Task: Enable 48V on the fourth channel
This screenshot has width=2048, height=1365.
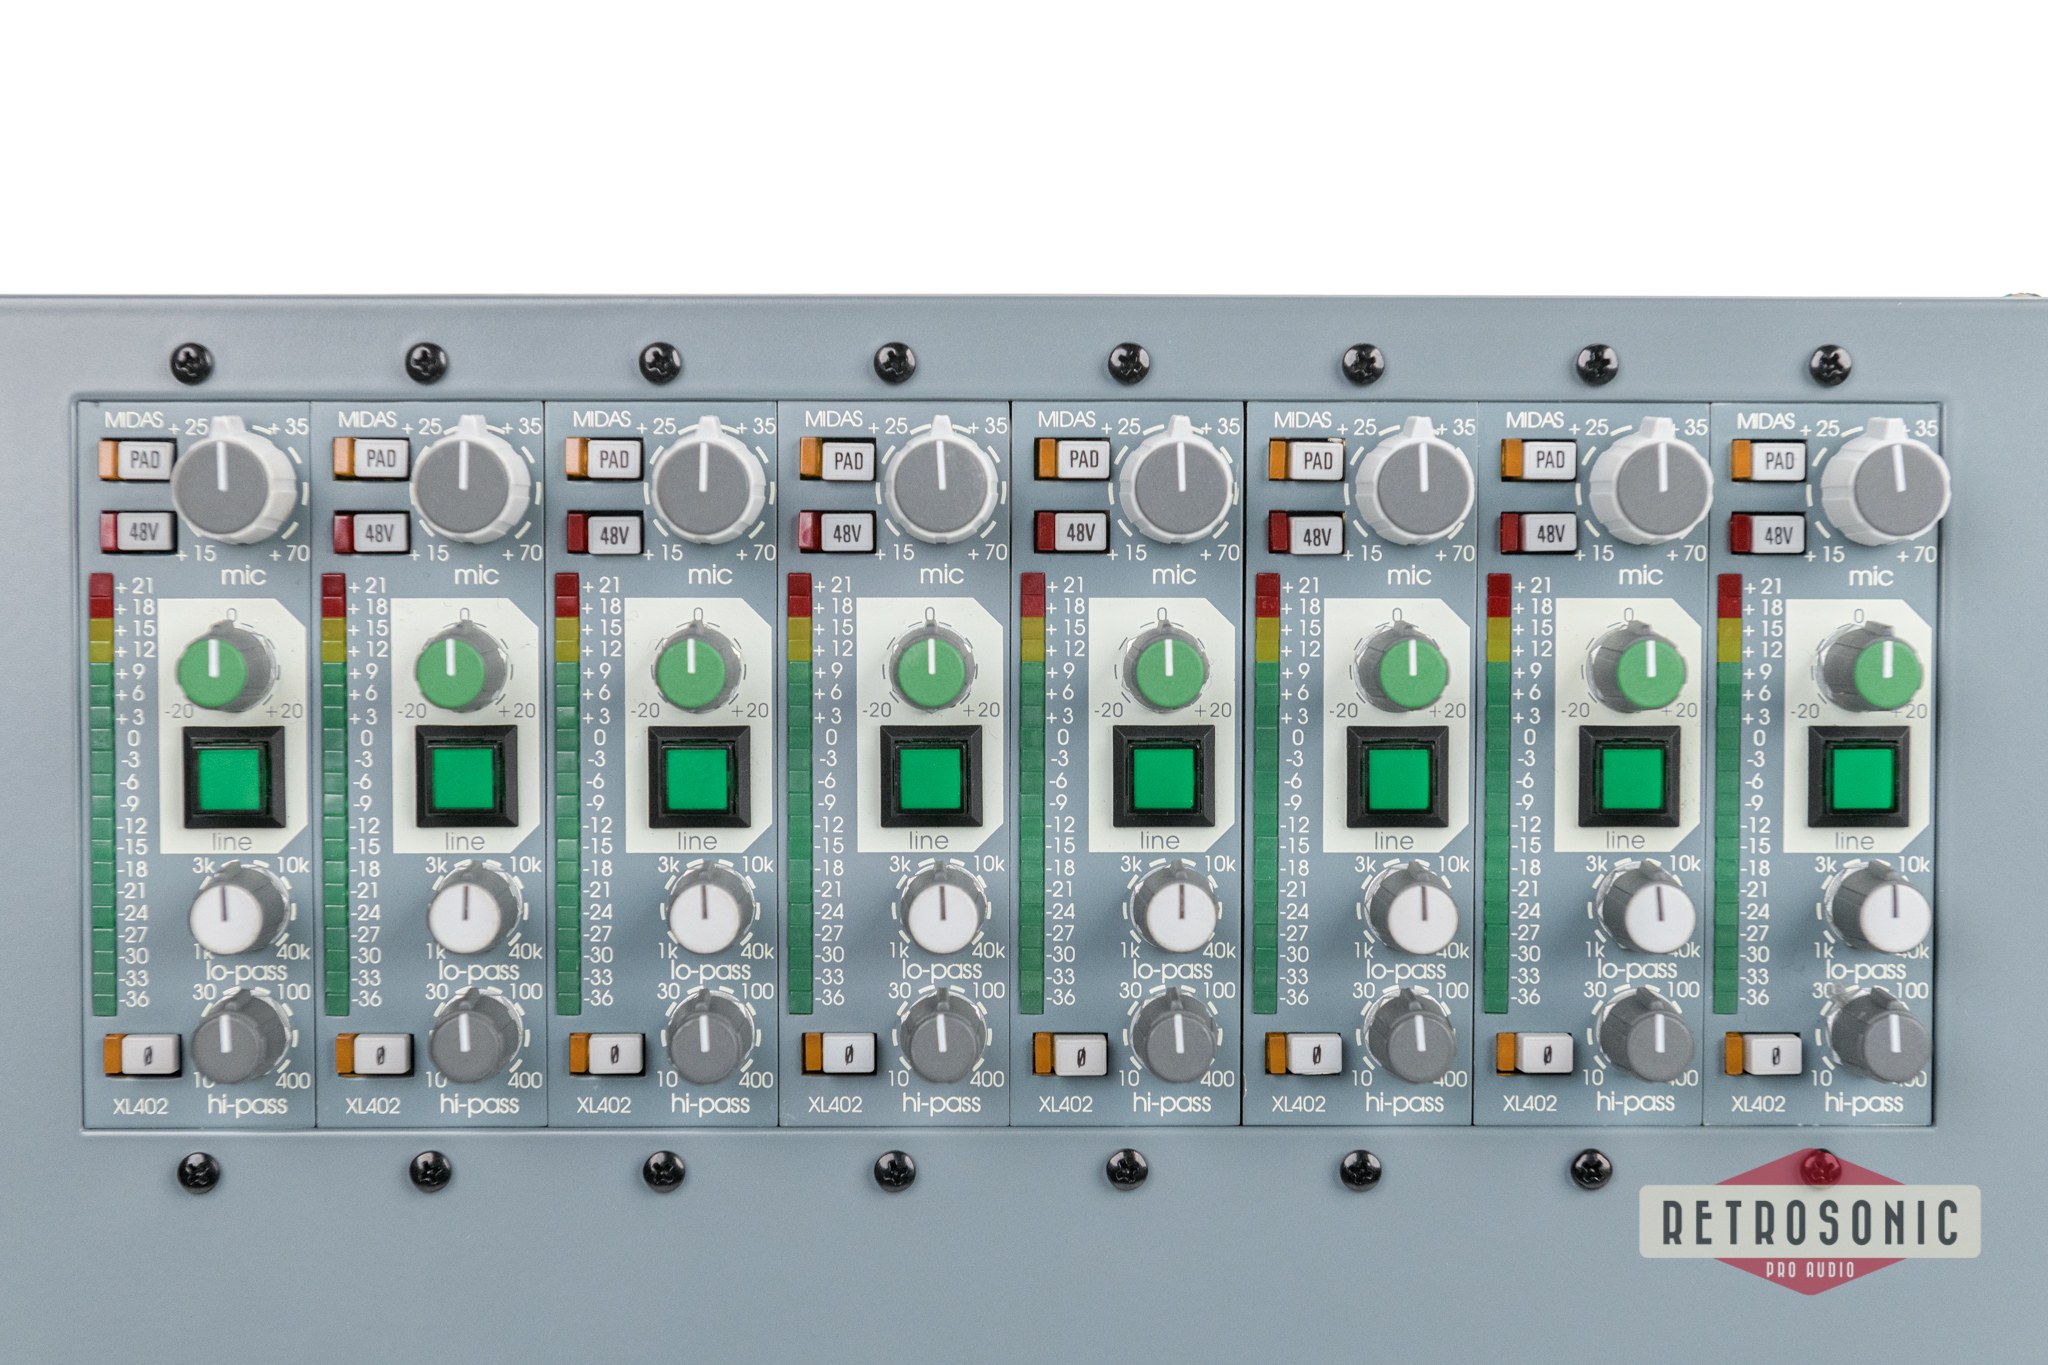Action: [x=838, y=533]
